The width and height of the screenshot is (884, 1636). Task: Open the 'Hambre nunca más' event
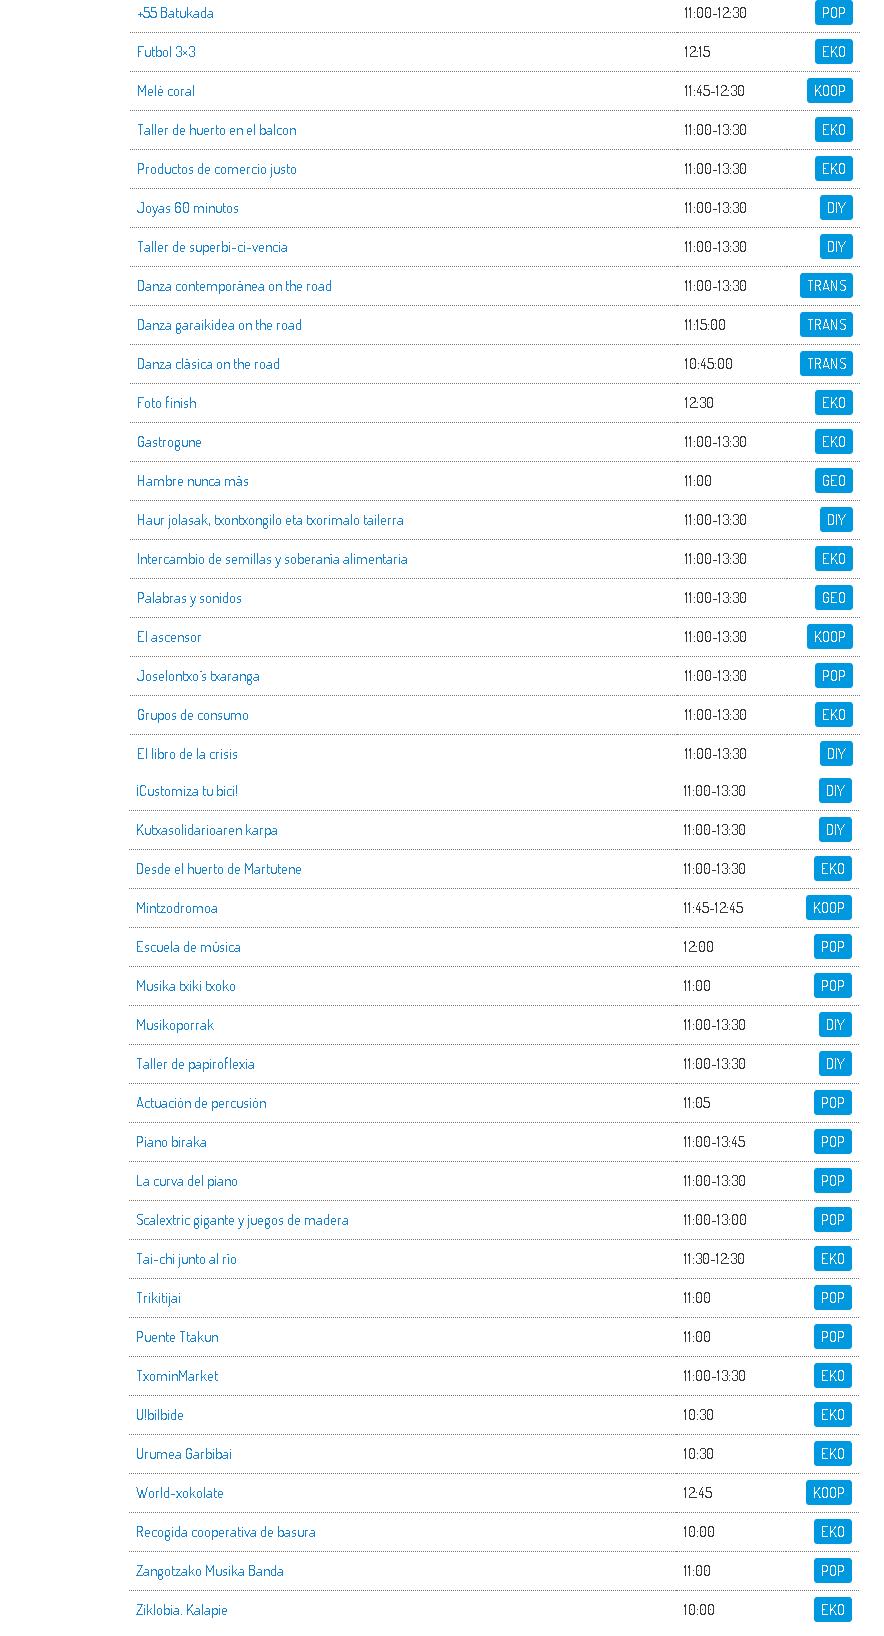click(192, 481)
